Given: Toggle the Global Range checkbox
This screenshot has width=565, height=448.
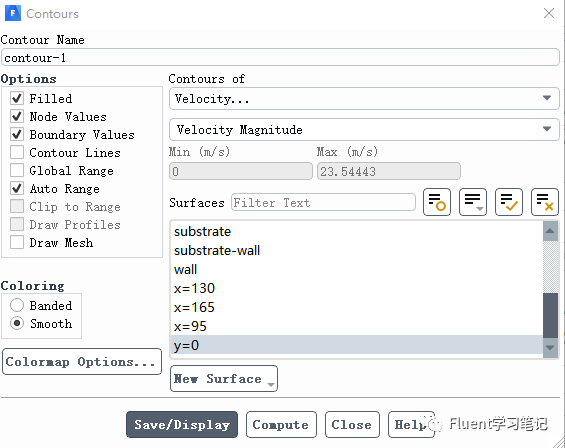Looking at the screenshot, I should coord(17,170).
